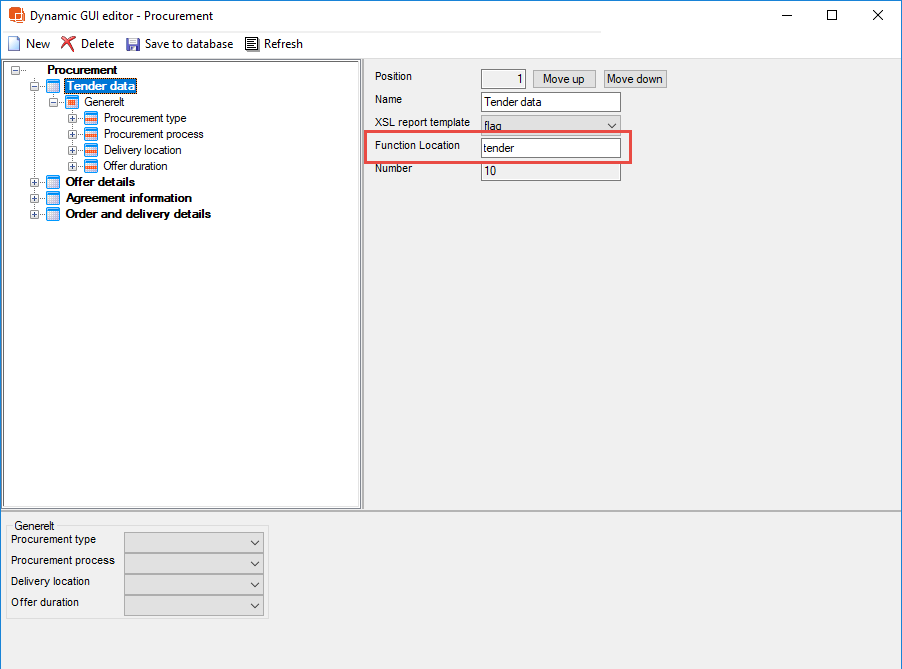Click the Tender data node icon

[54, 86]
